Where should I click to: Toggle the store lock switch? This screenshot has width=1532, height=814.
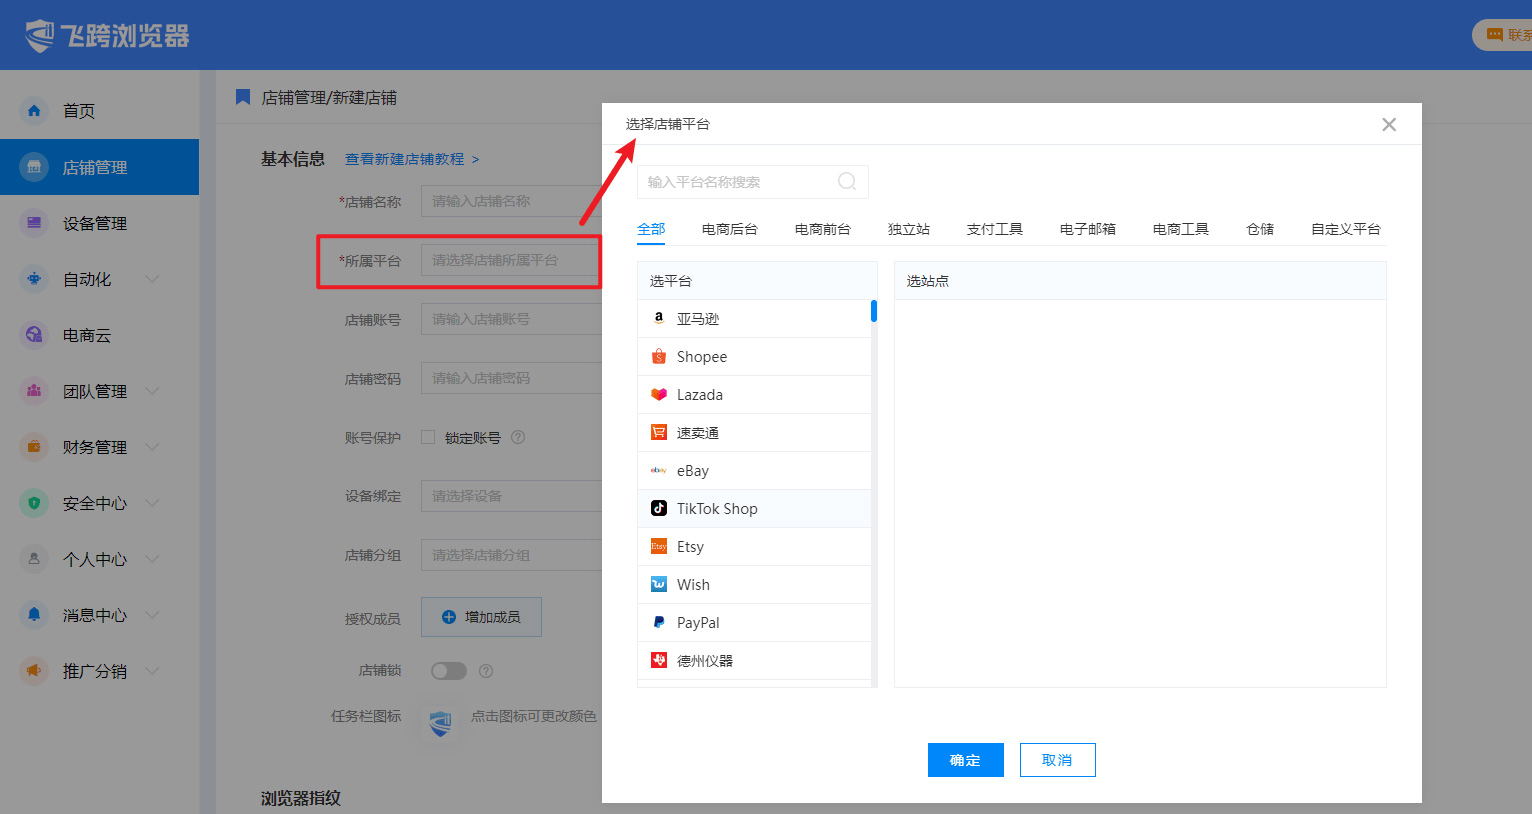click(x=449, y=671)
